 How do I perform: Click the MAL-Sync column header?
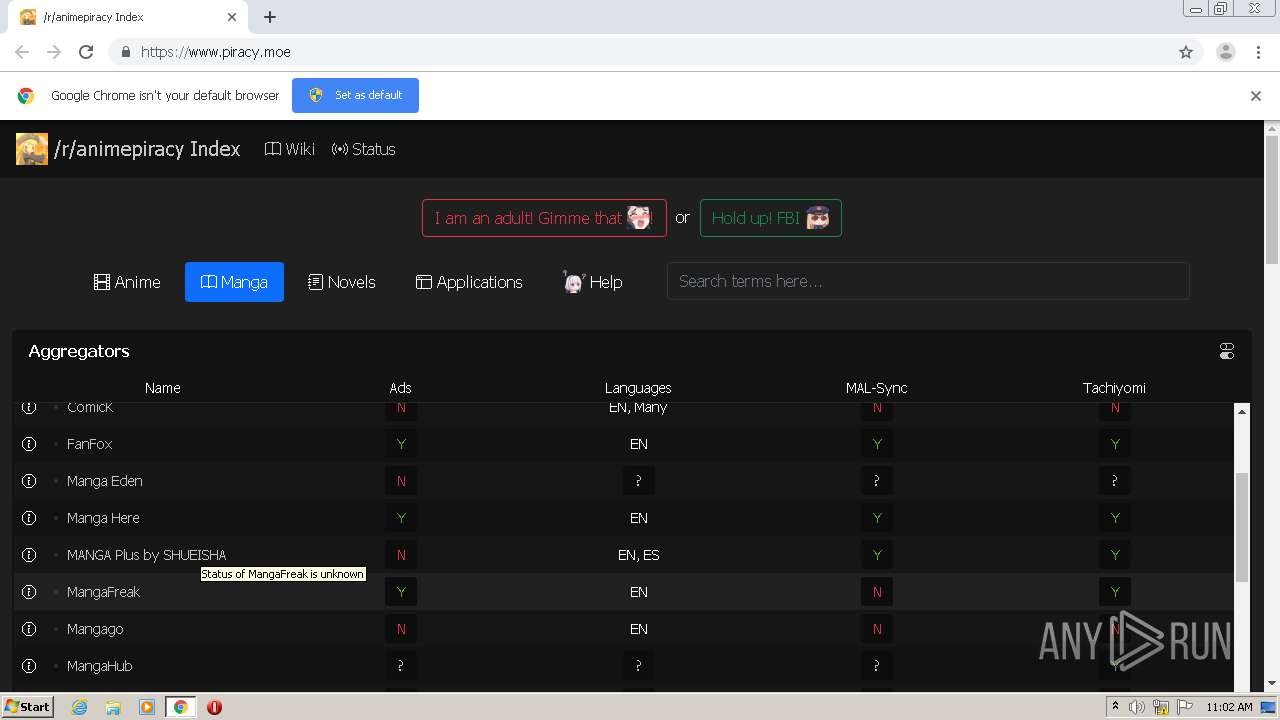click(x=876, y=388)
